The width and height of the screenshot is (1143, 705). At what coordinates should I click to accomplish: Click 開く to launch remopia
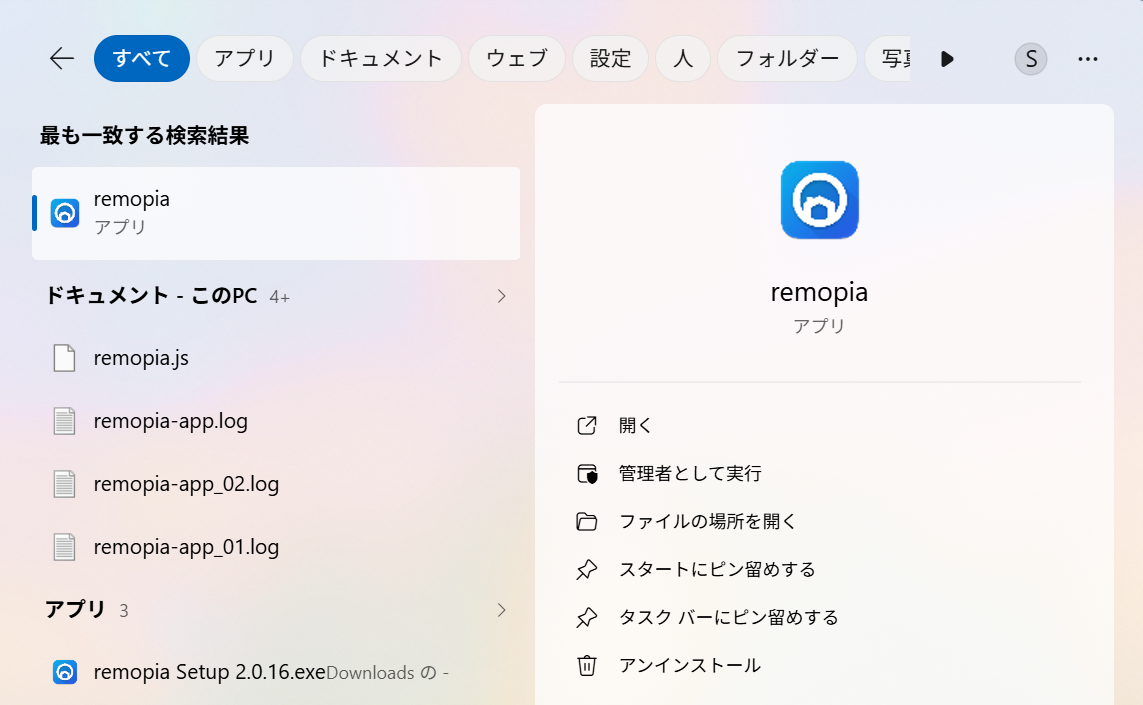(635, 426)
